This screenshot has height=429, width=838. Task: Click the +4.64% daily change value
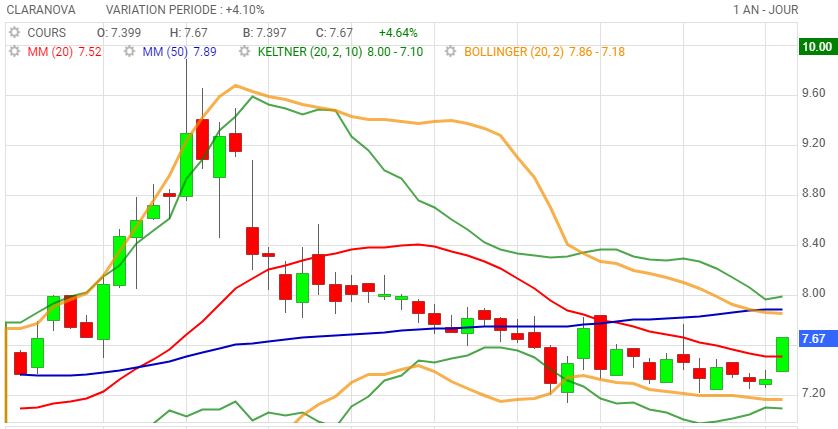[x=398, y=33]
